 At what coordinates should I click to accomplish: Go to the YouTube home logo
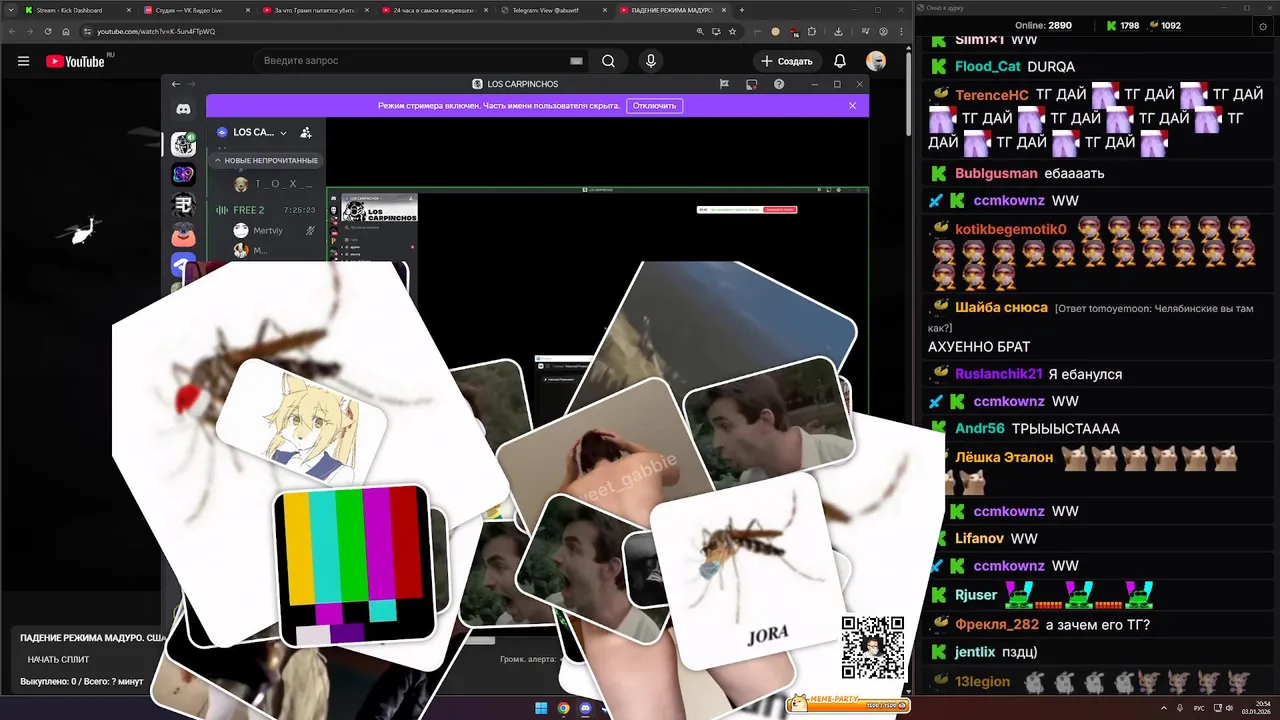(x=75, y=61)
